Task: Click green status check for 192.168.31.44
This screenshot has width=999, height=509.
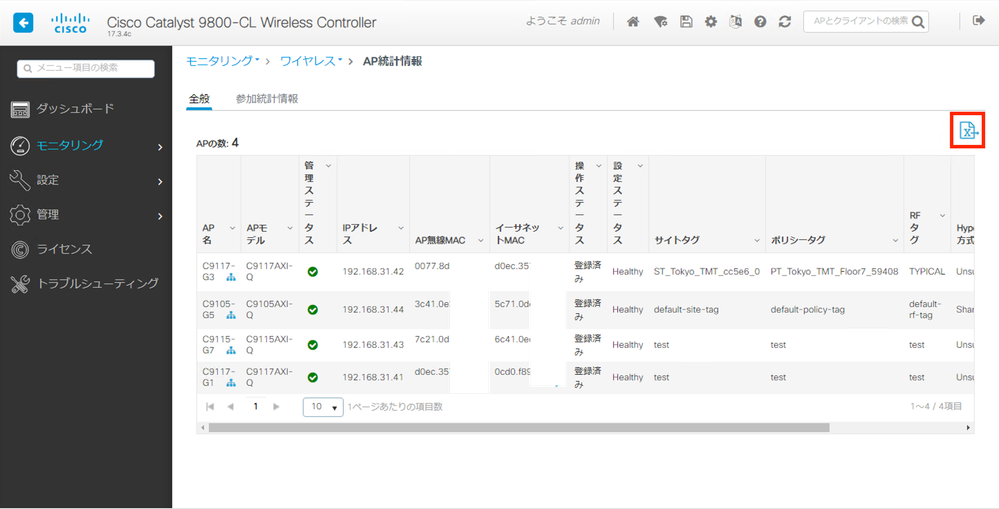Action: click(312, 310)
